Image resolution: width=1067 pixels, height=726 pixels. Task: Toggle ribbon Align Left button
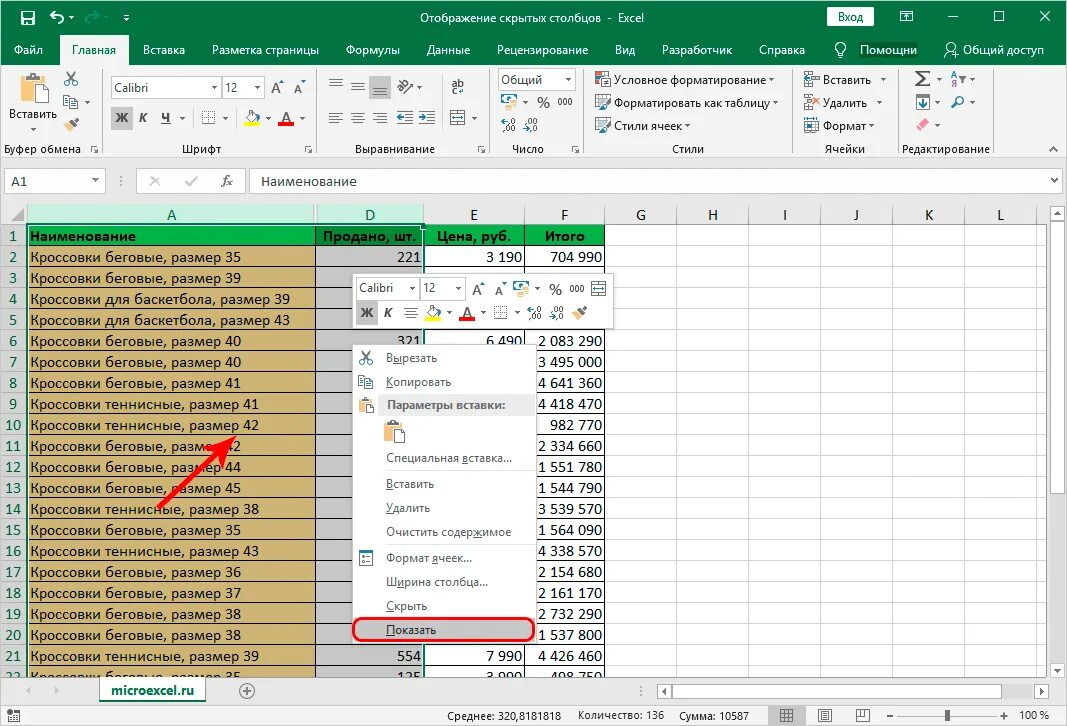[x=335, y=118]
